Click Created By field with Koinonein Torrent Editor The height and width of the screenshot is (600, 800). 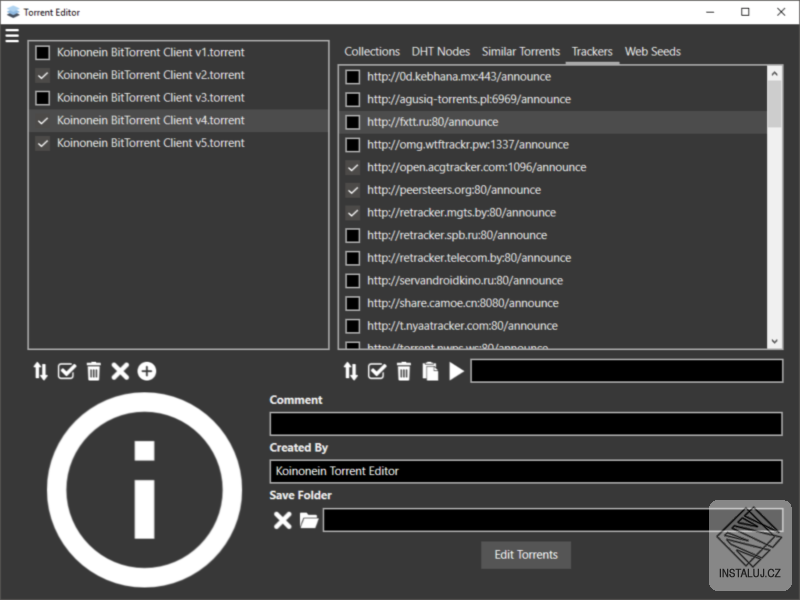tap(526, 471)
